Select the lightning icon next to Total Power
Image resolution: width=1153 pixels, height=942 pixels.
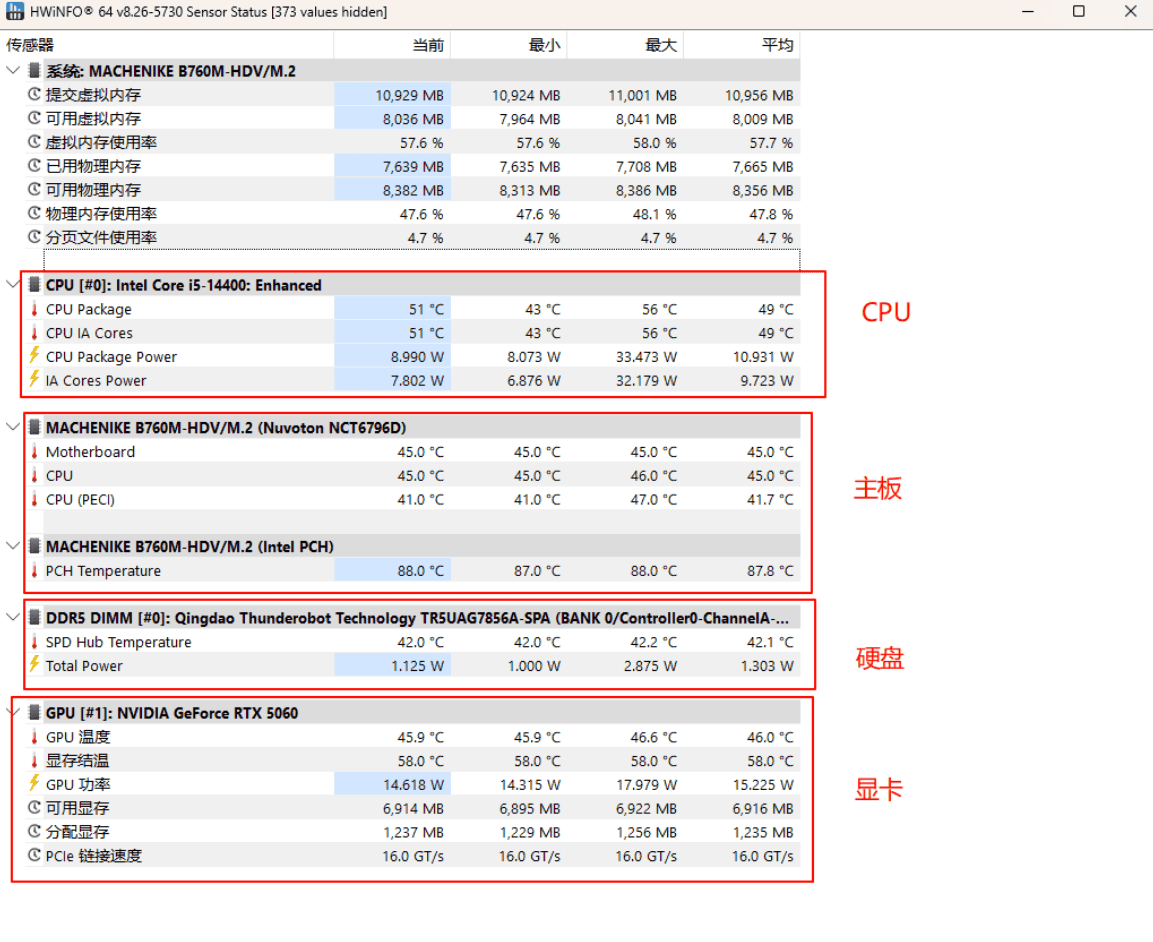(x=34, y=665)
